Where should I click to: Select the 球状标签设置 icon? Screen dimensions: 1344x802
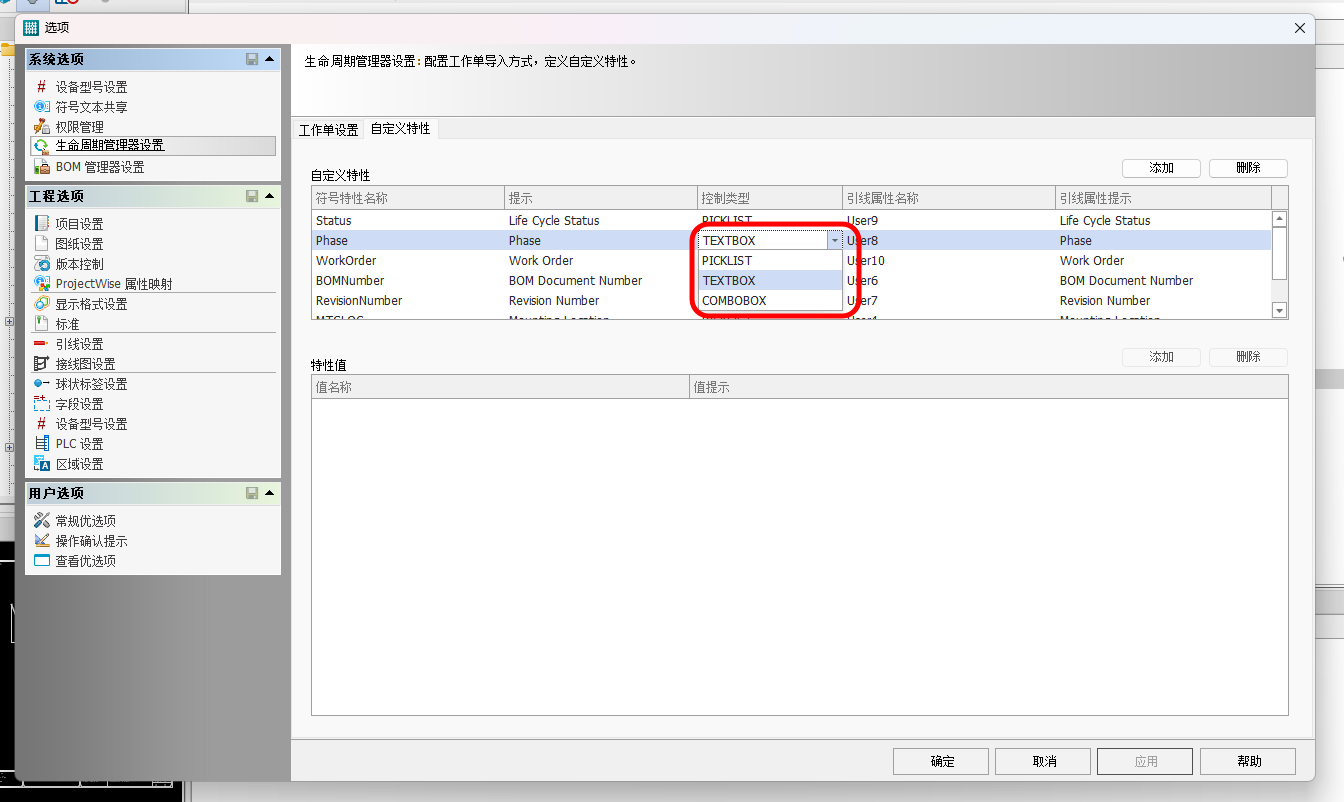(41, 384)
